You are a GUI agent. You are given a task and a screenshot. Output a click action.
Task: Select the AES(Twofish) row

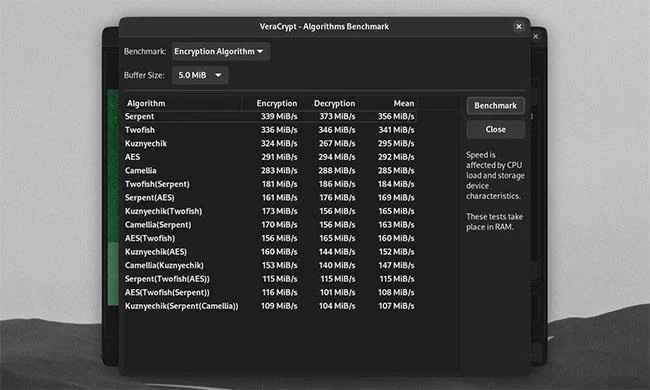(270, 238)
